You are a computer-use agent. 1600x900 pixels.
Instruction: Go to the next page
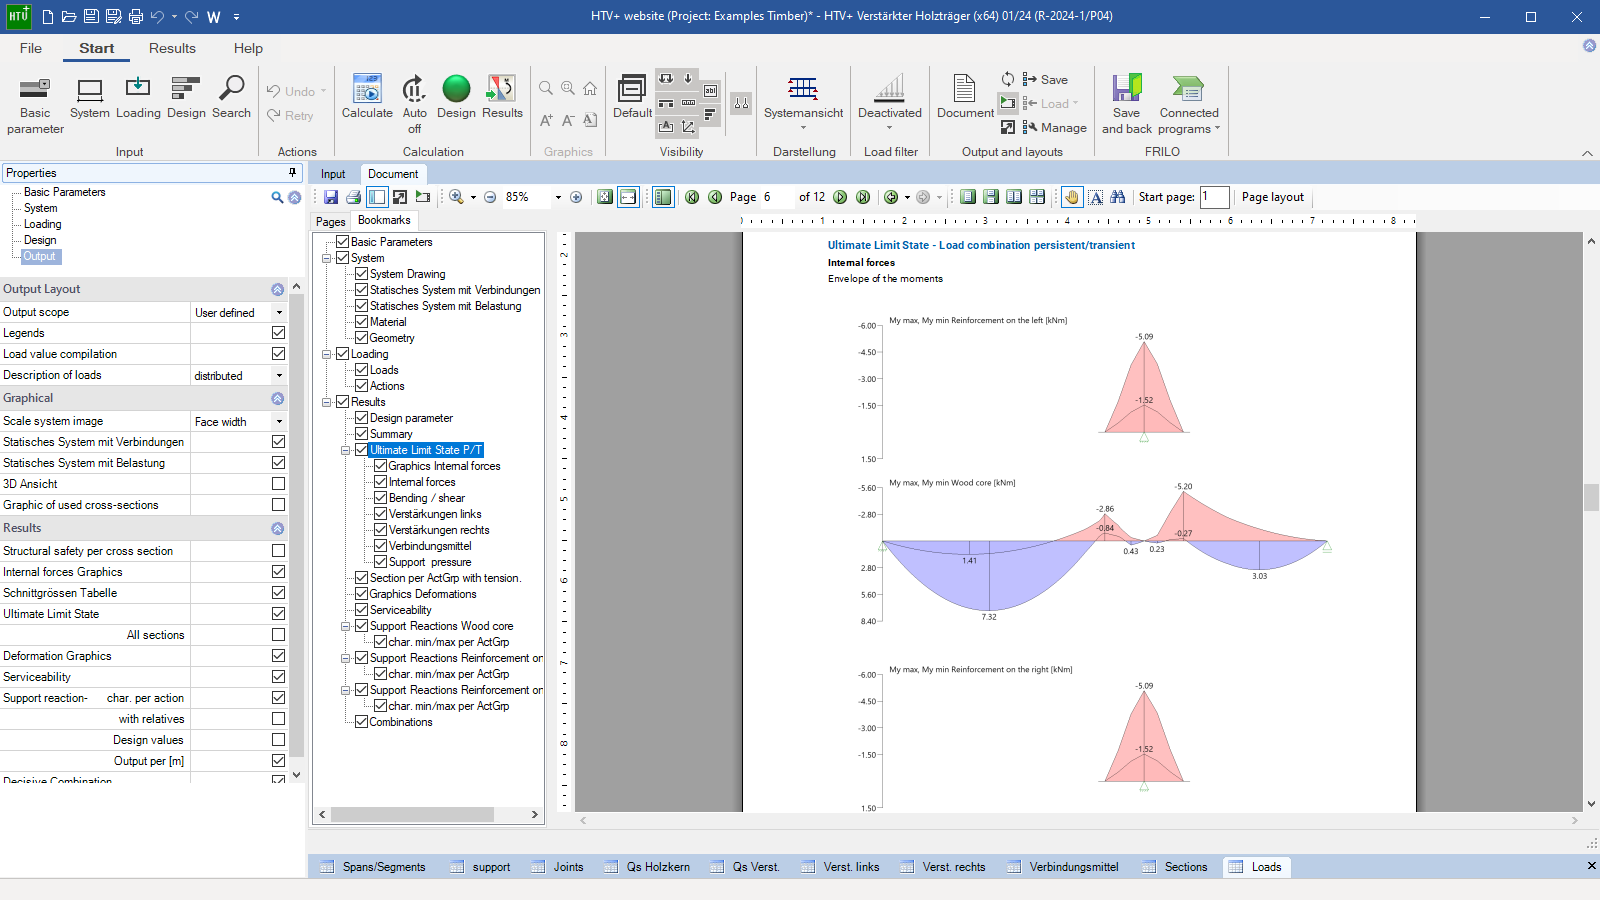click(840, 197)
